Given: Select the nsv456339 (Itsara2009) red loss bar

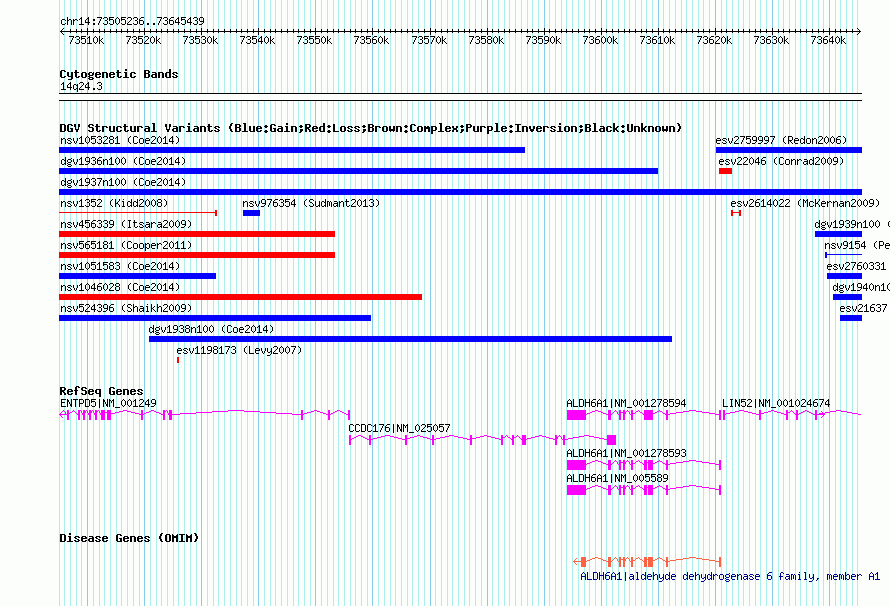Looking at the screenshot, I should (197, 234).
